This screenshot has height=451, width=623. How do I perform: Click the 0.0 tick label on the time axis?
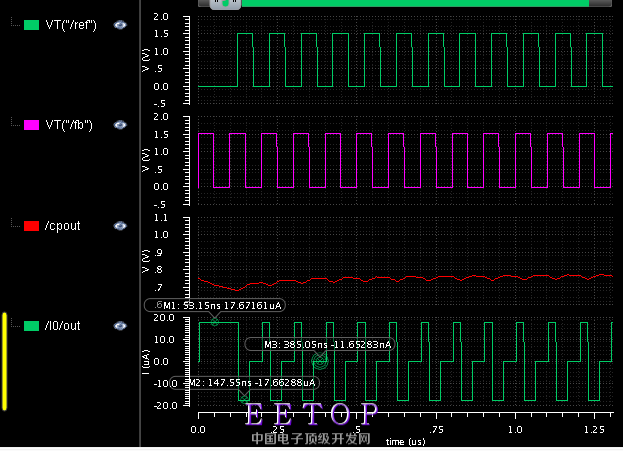(198, 430)
